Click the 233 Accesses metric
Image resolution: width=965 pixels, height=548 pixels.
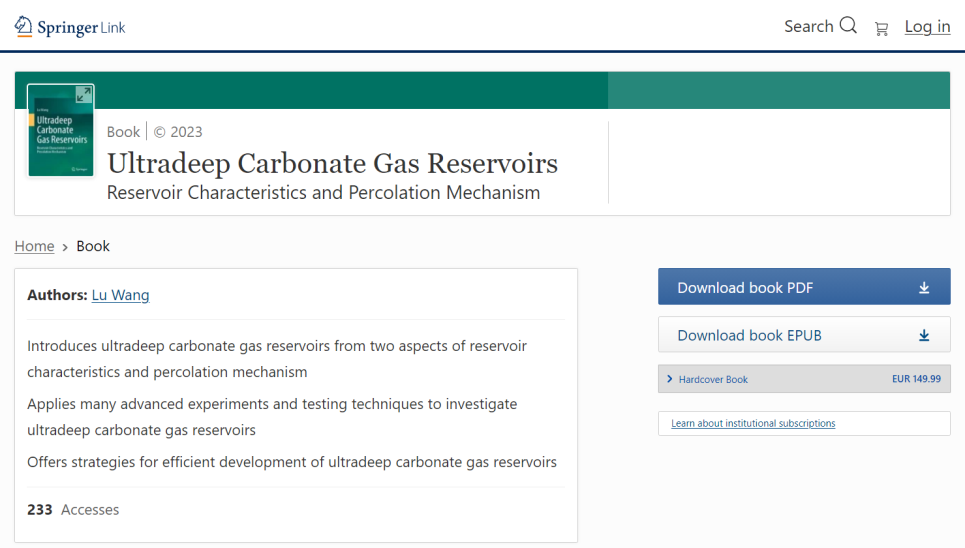73,510
